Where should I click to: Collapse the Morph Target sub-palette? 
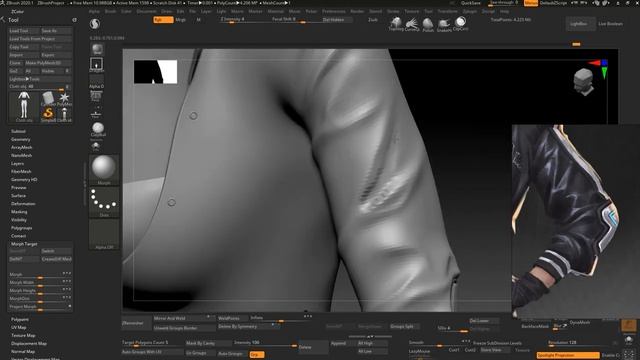pyautogui.click(x=24, y=244)
